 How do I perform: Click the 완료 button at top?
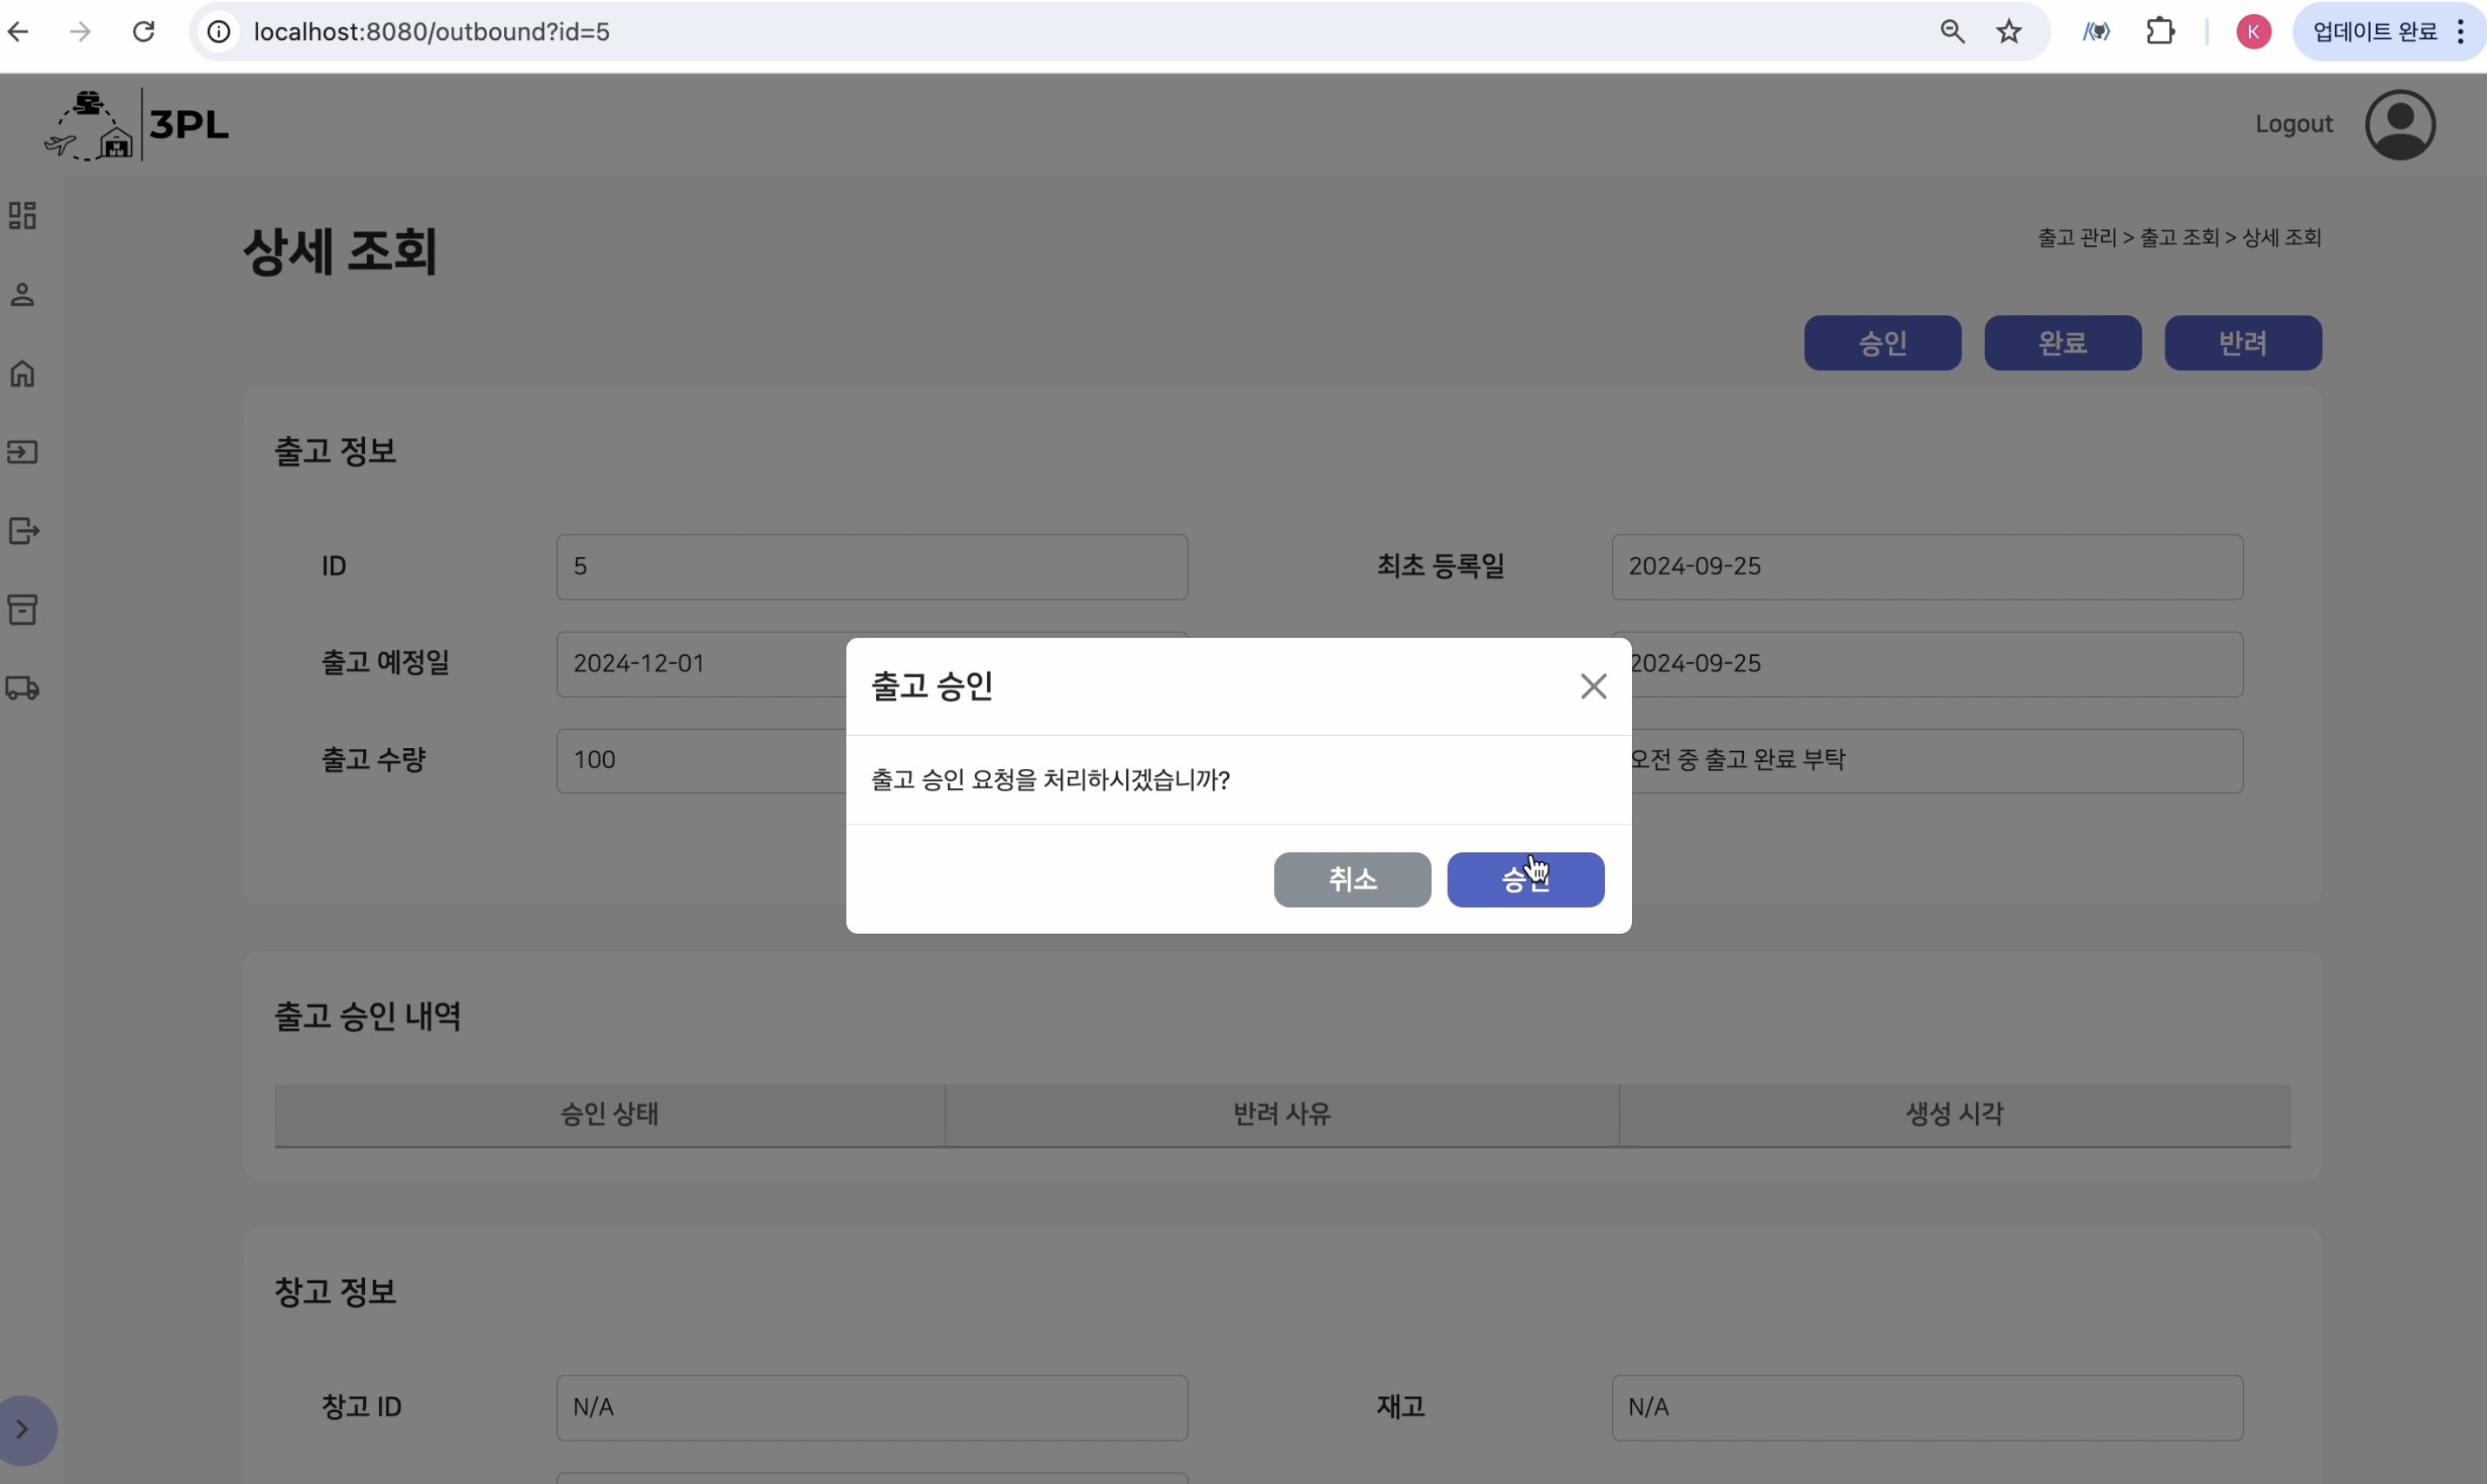[x=2062, y=343]
